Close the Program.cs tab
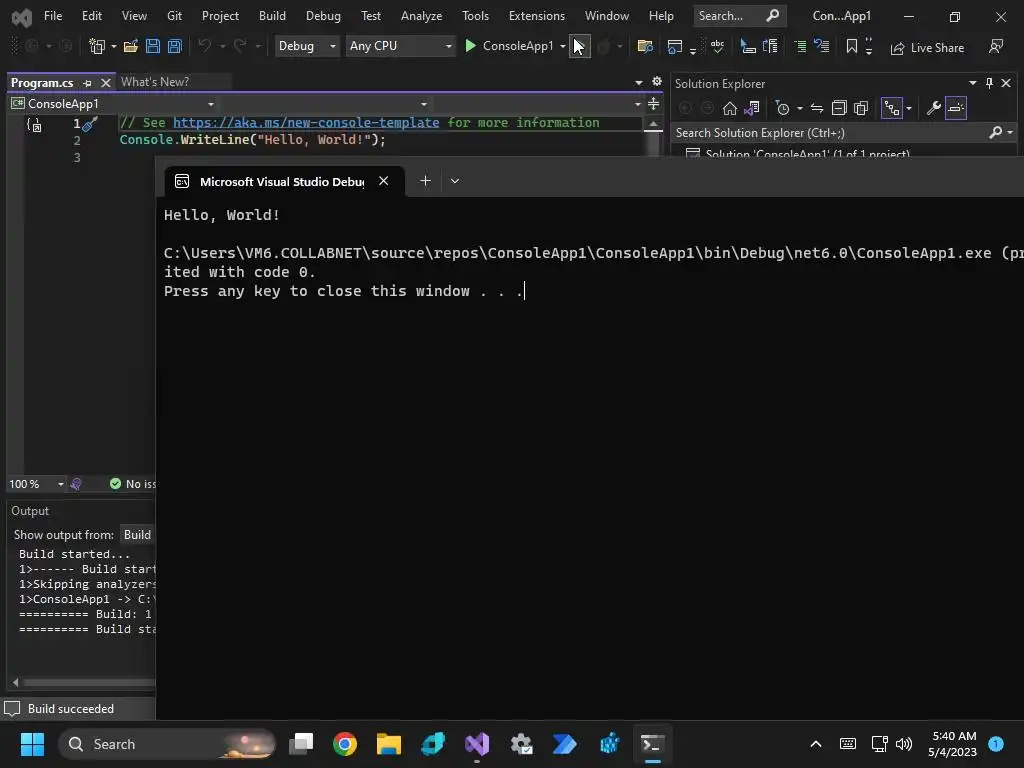 (106, 83)
